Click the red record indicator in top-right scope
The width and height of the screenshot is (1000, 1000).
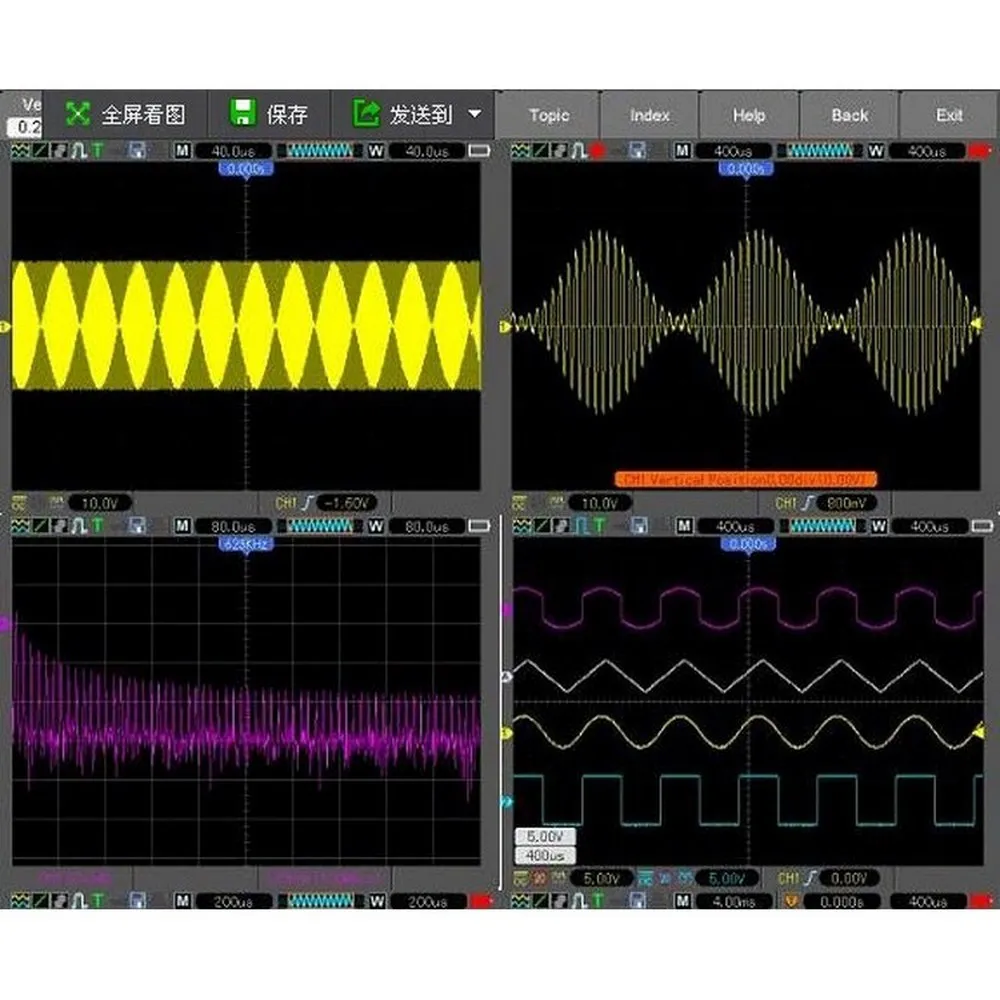tap(598, 151)
